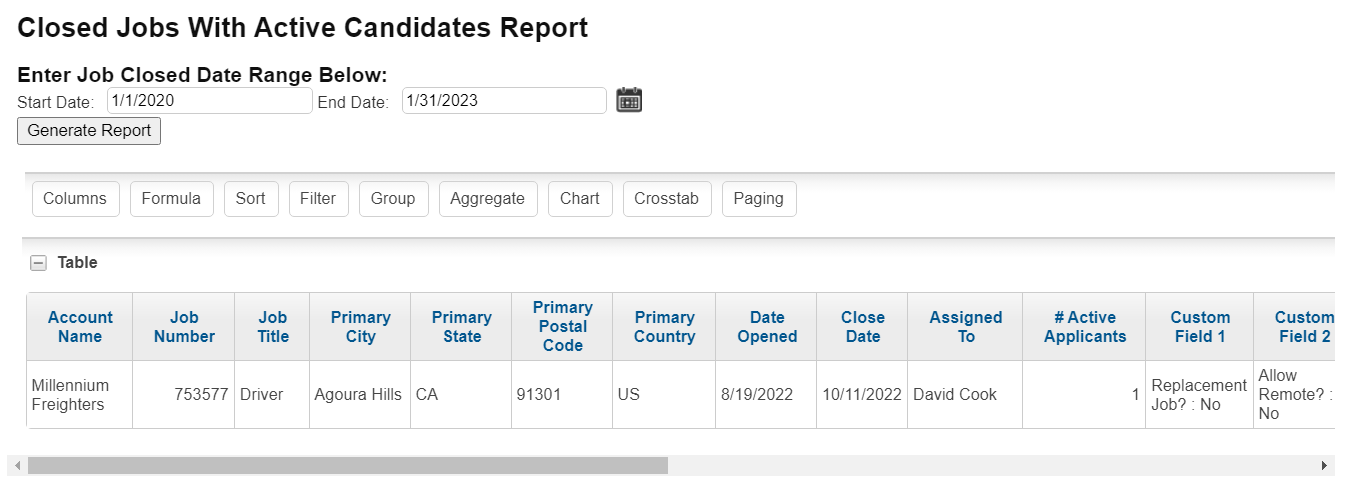Open the Columns options
Image resolution: width=1347 pixels, height=492 pixels.
(x=75, y=199)
